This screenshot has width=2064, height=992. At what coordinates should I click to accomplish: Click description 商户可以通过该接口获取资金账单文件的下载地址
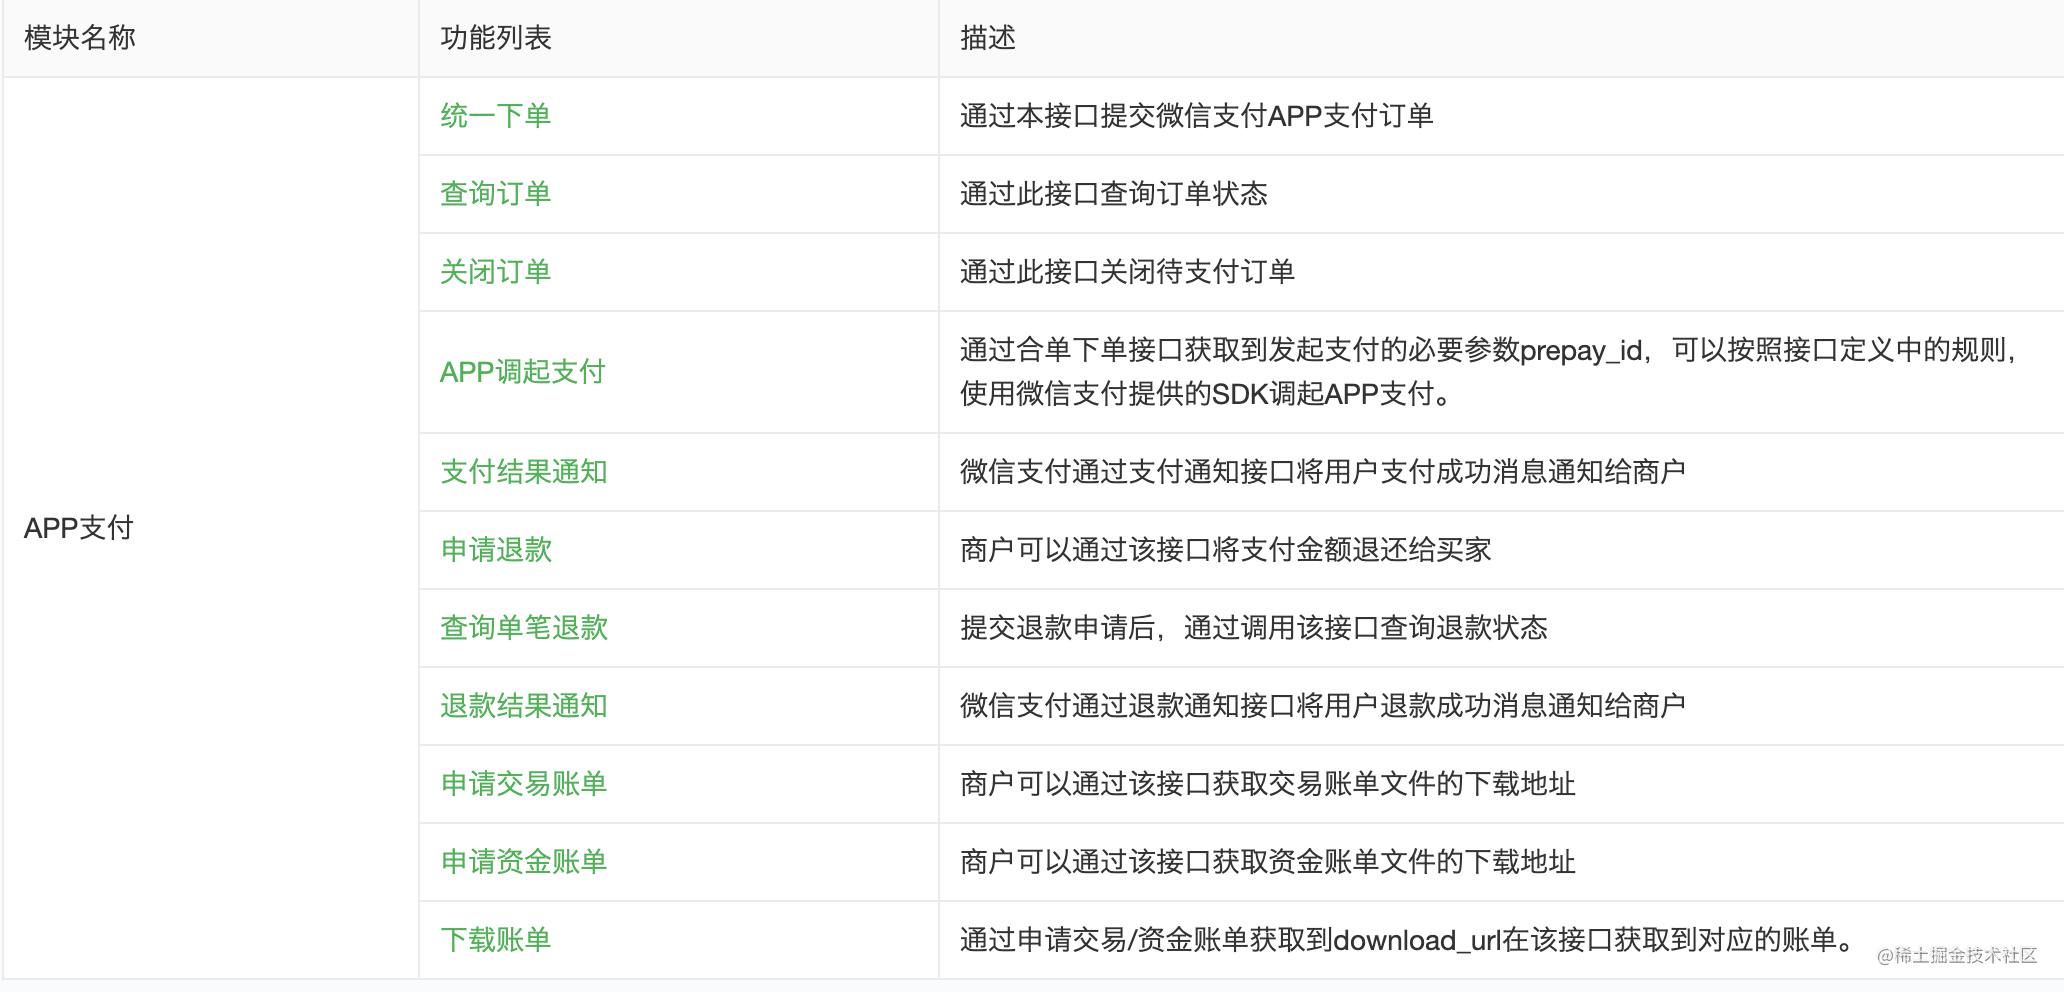coord(1268,862)
